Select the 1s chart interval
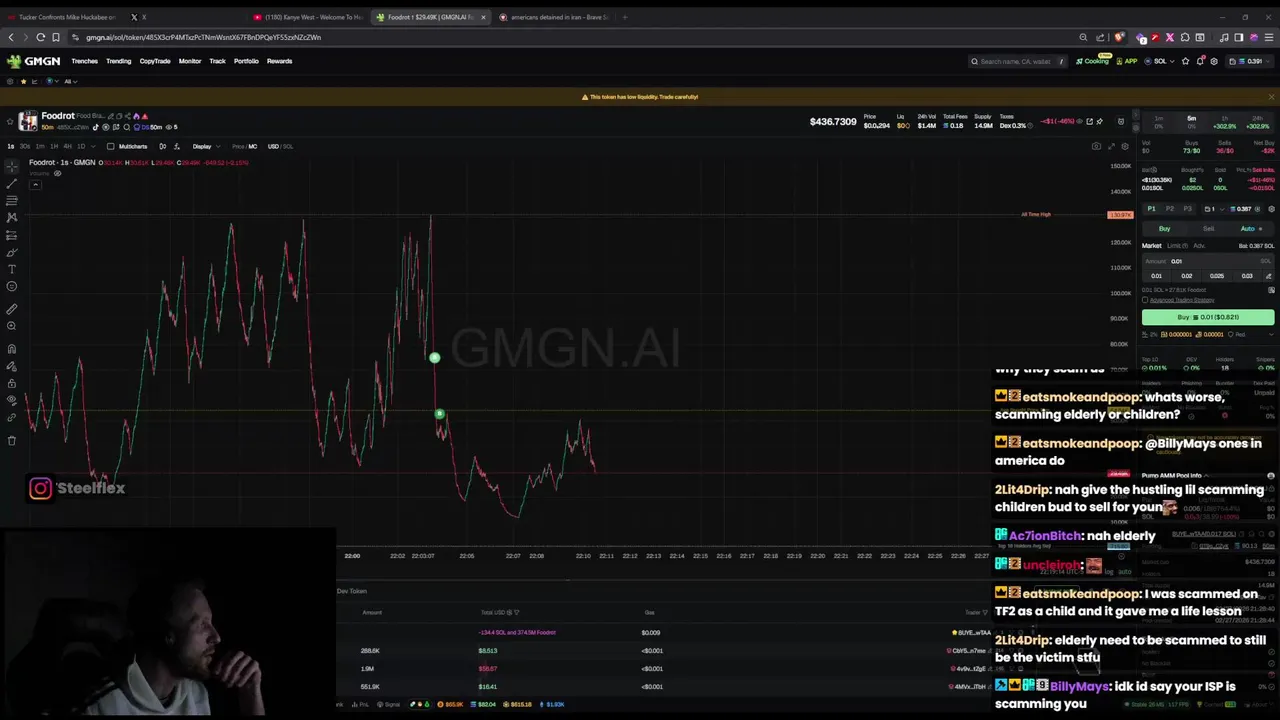The image size is (1280, 720). coord(11,146)
